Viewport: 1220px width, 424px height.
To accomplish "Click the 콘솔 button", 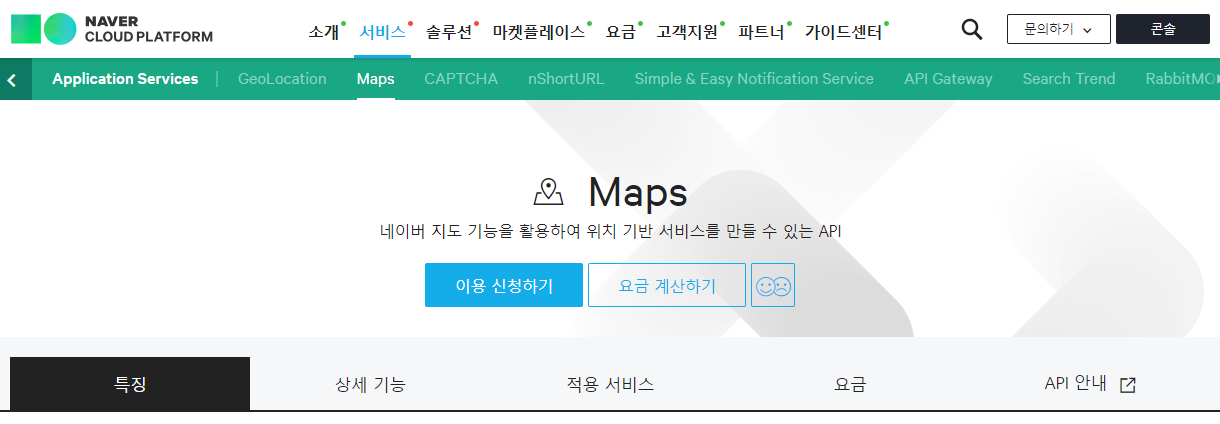I will [1163, 29].
